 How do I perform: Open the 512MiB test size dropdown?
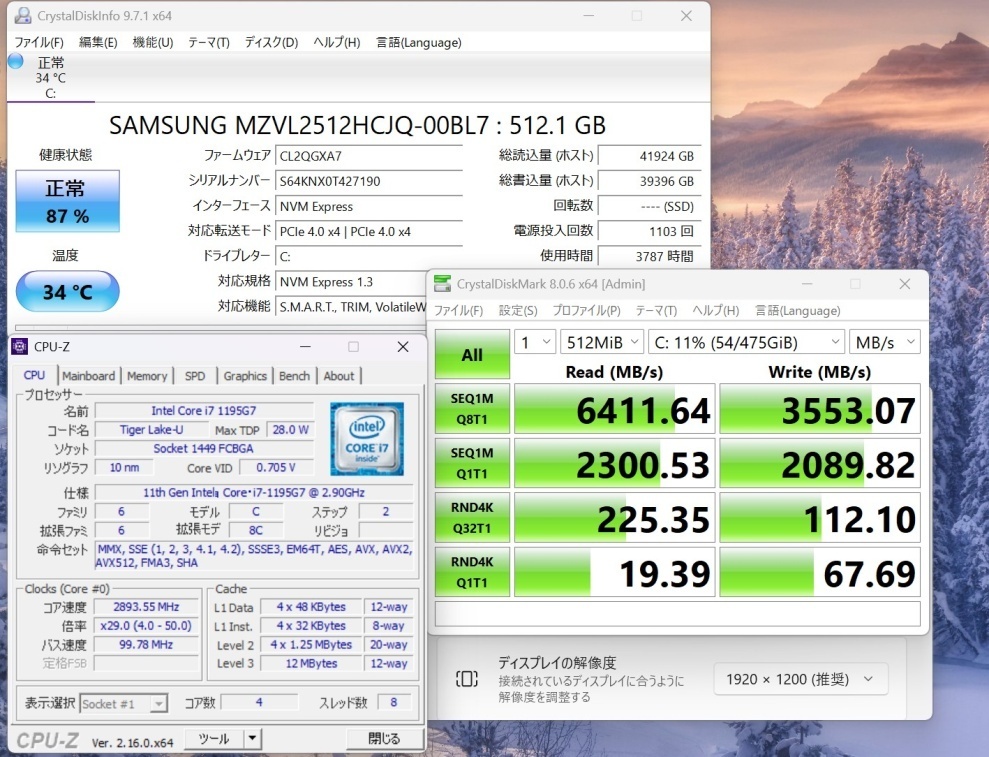click(602, 343)
